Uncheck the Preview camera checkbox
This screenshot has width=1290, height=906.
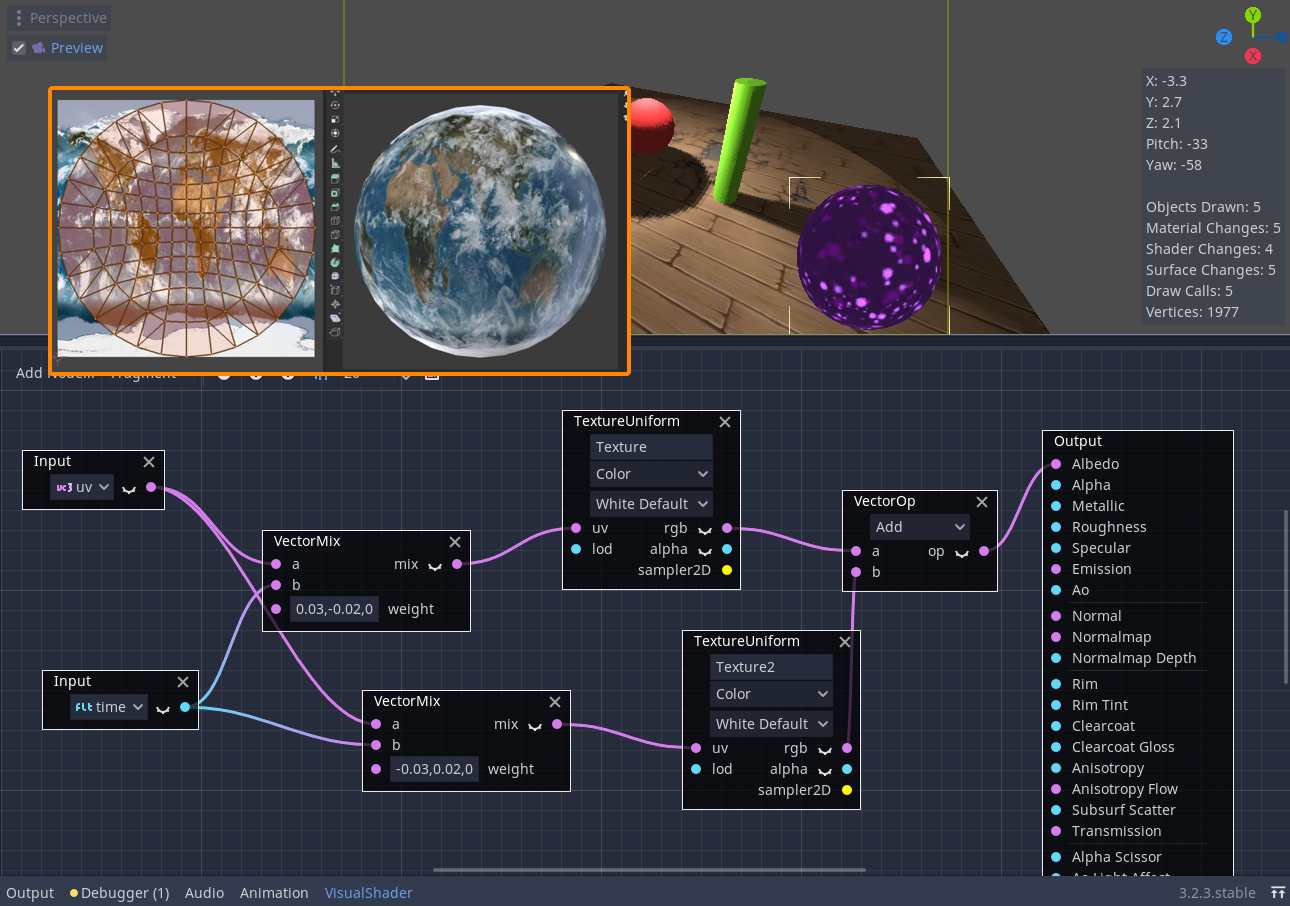(18, 48)
